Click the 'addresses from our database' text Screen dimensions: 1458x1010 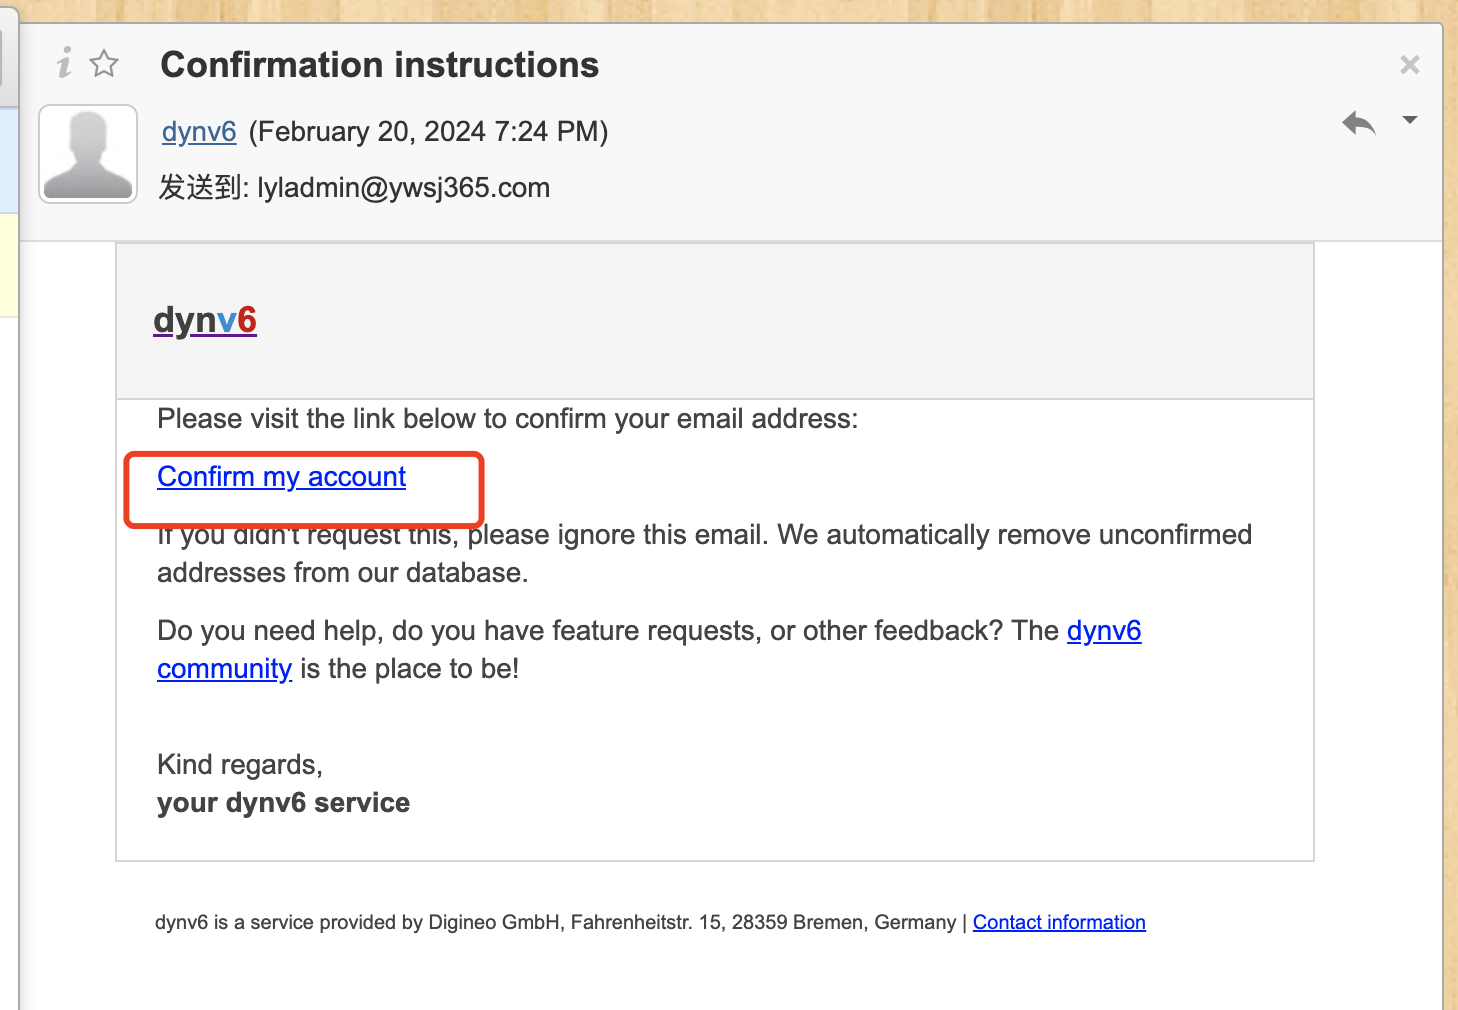click(342, 573)
